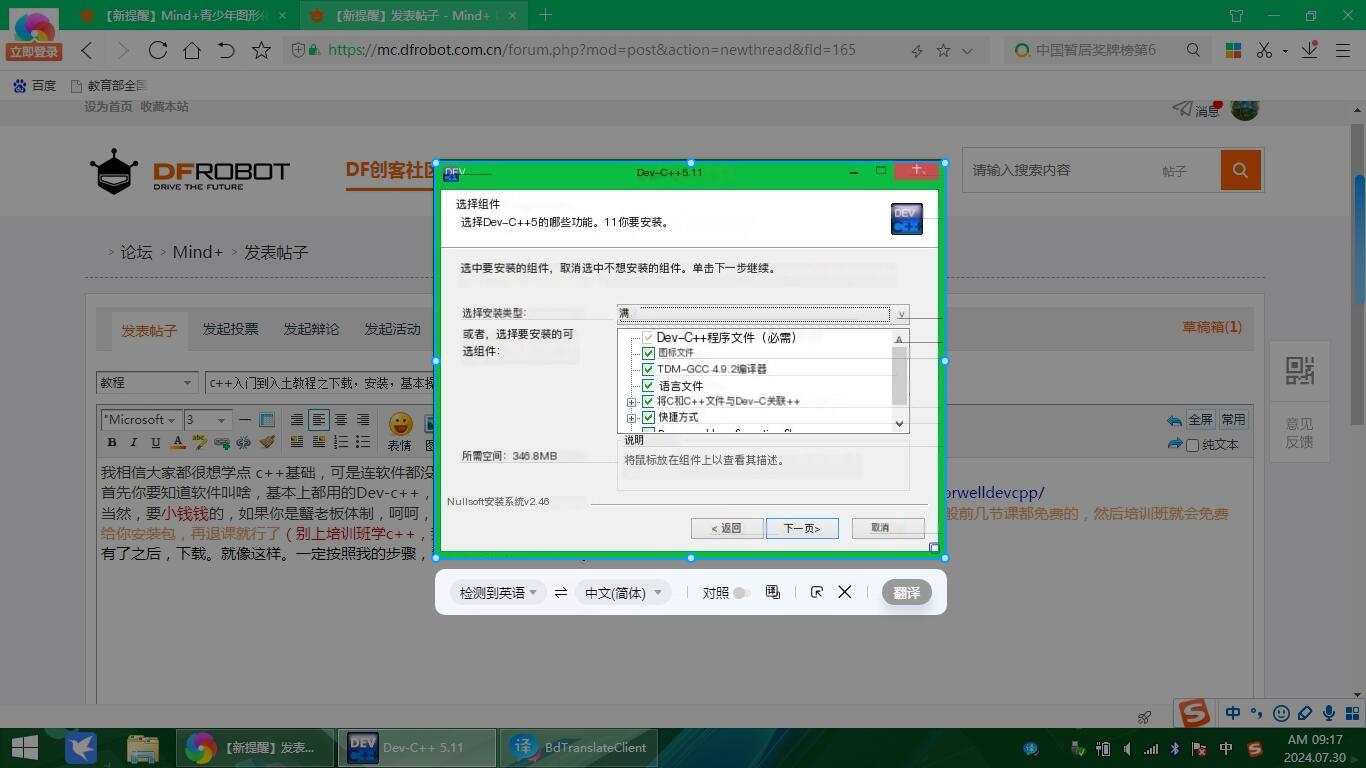Toggle TDM-GCC 4.9.2编译器 checkbox

tap(648, 369)
